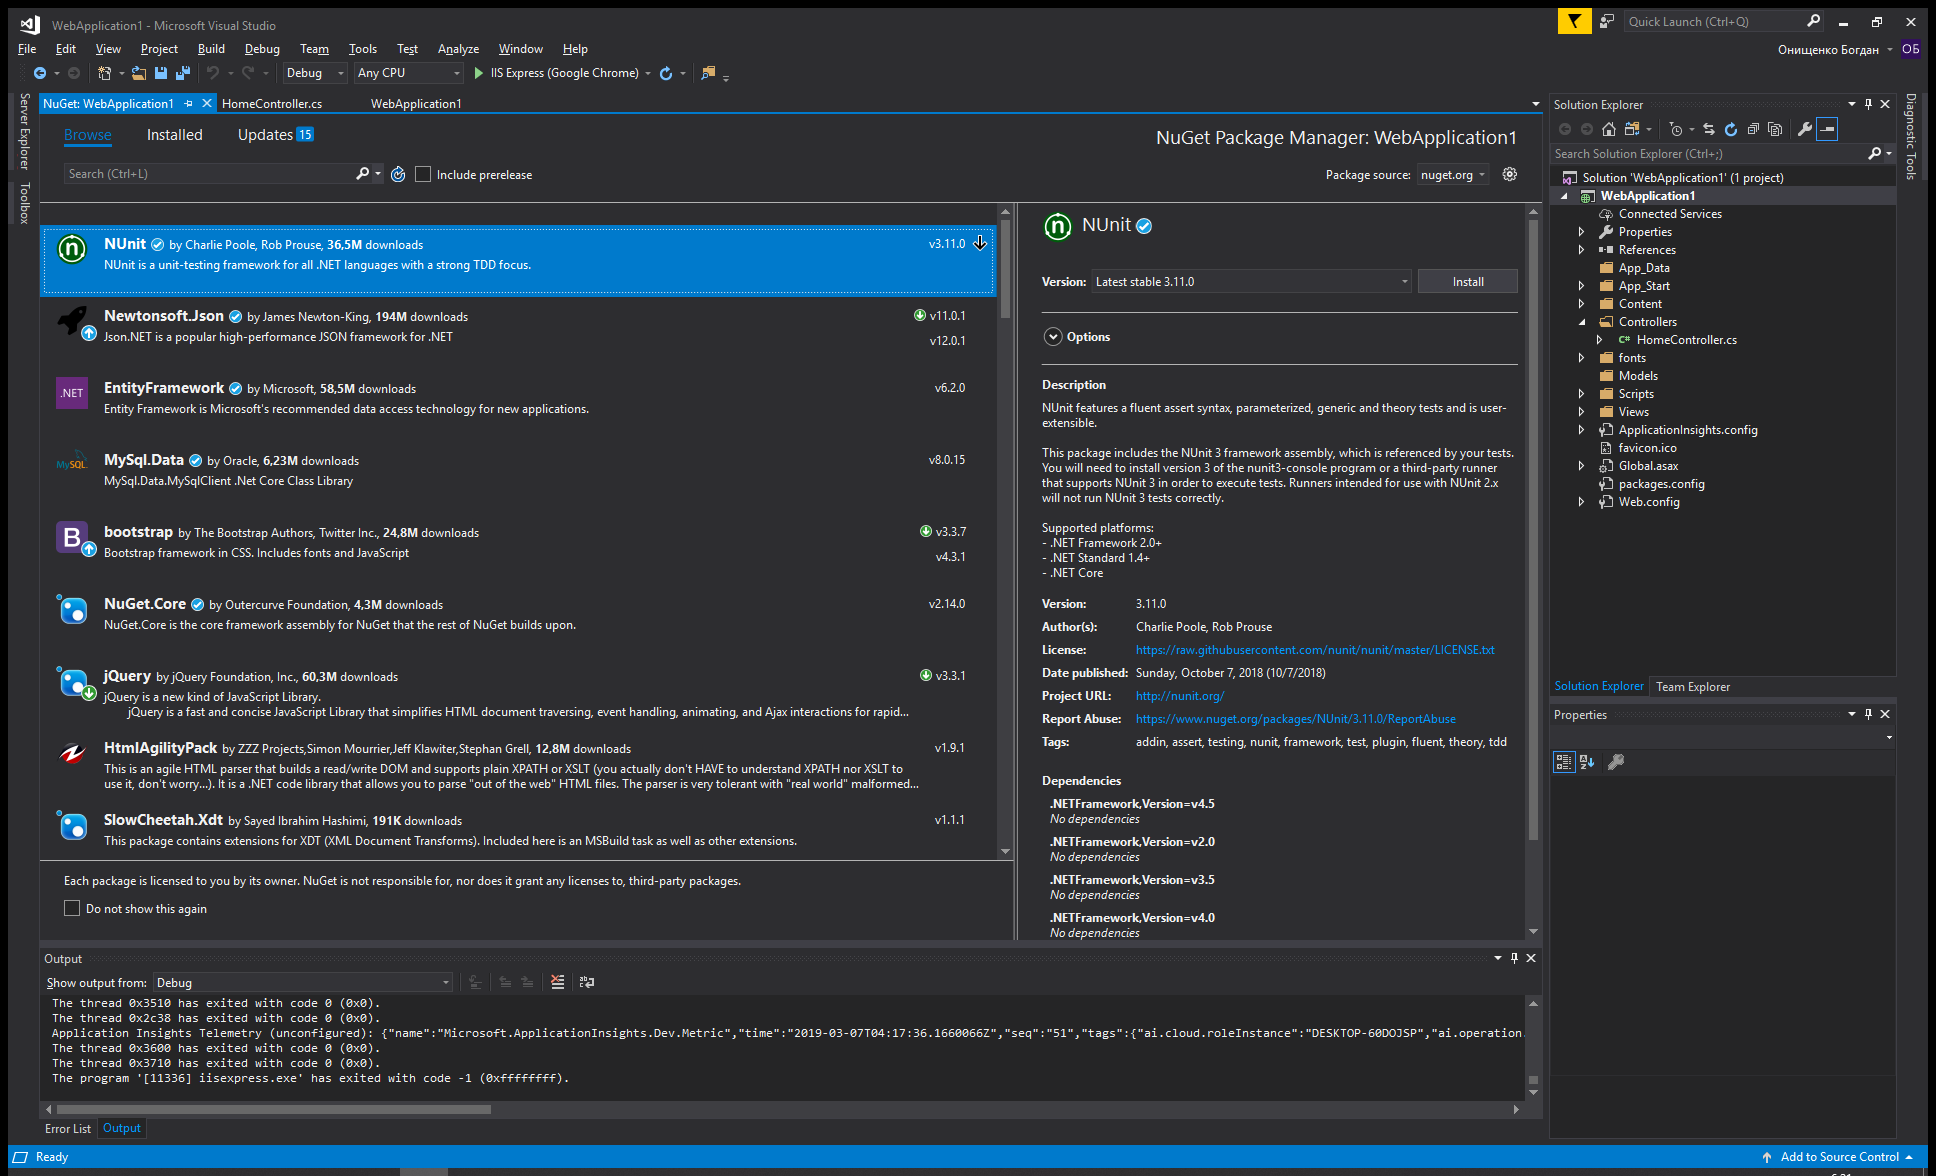Click Categorized icon in Properties panel
The width and height of the screenshot is (1936, 1176).
1564,762
